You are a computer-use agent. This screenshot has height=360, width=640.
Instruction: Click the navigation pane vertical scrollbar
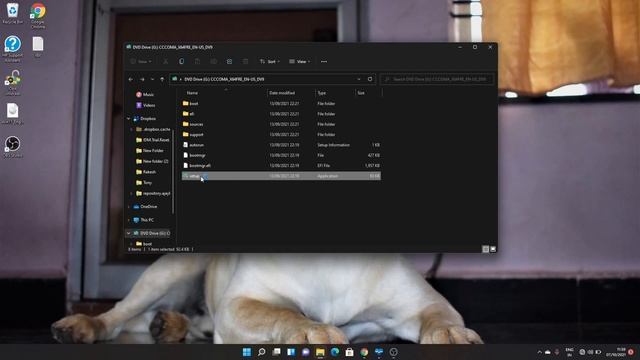[x=173, y=171]
